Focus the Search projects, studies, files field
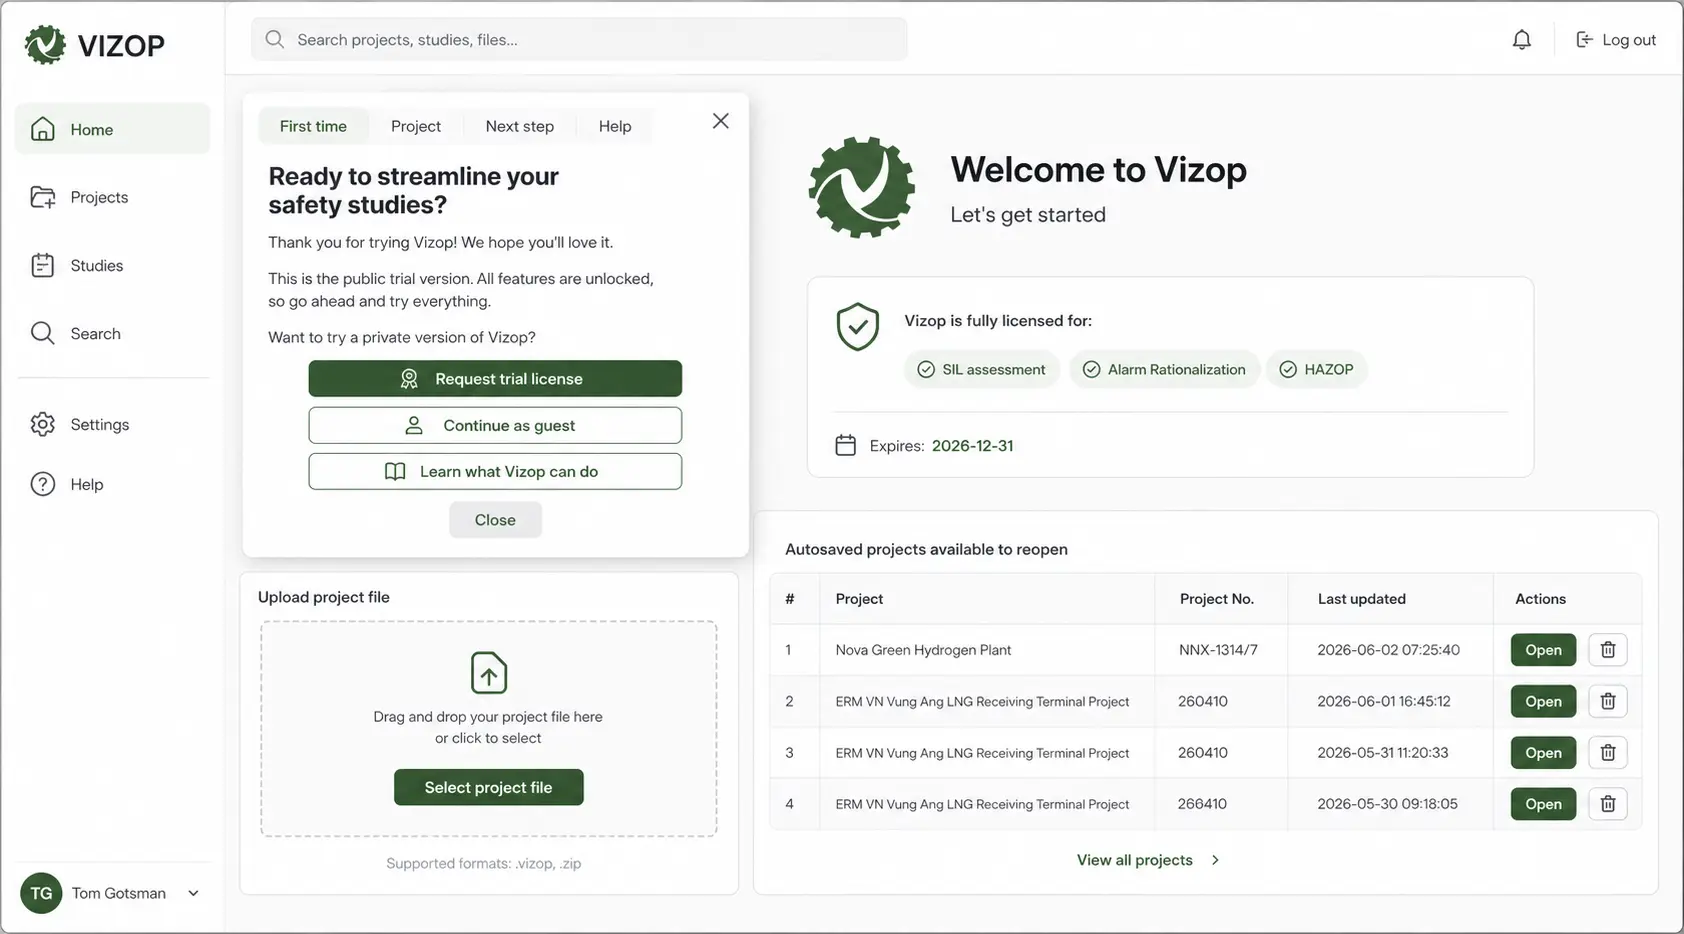Screen dimensions: 1684x934 click(x=579, y=39)
